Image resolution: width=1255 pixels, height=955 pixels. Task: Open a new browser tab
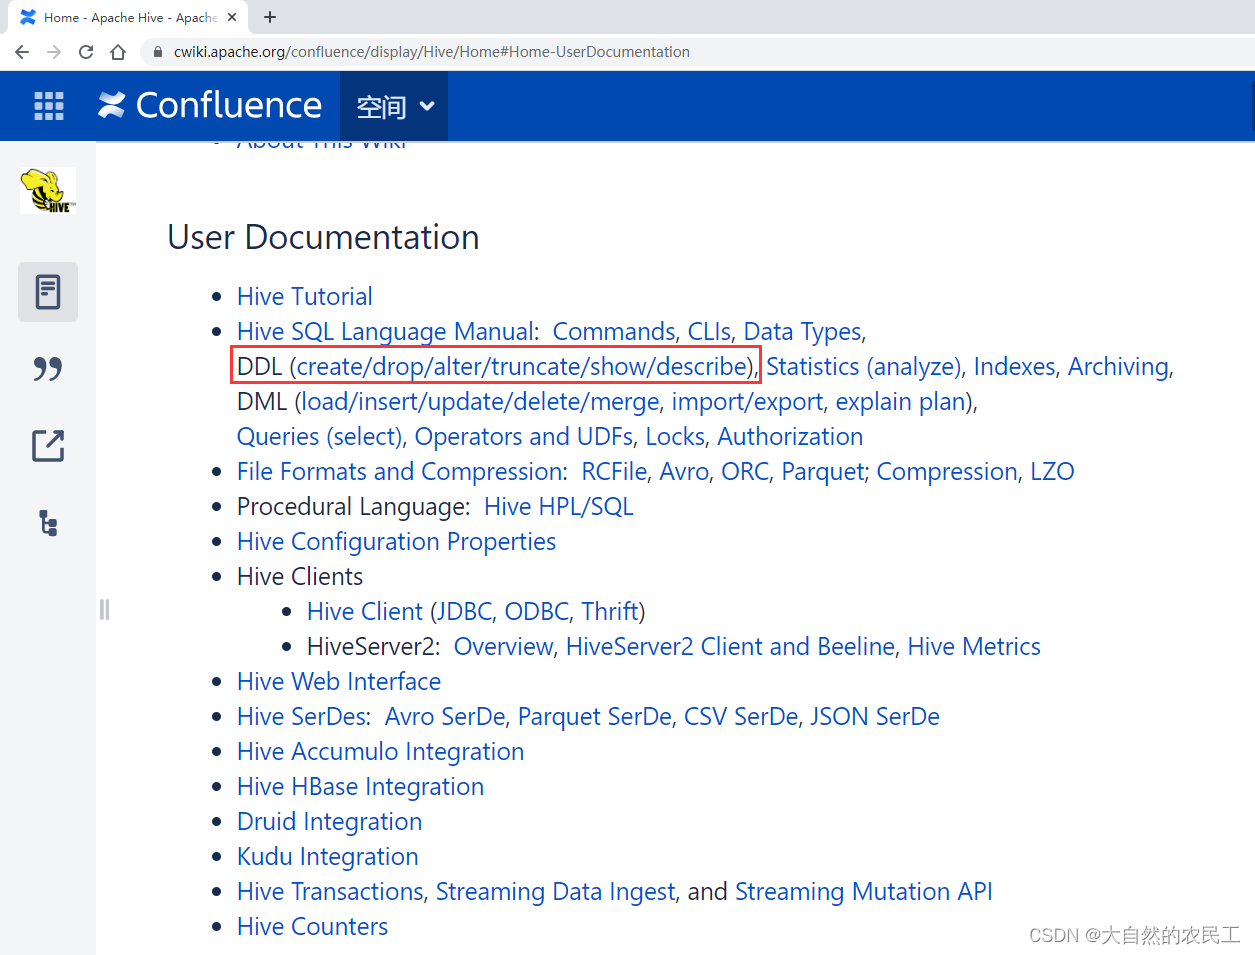(x=270, y=17)
